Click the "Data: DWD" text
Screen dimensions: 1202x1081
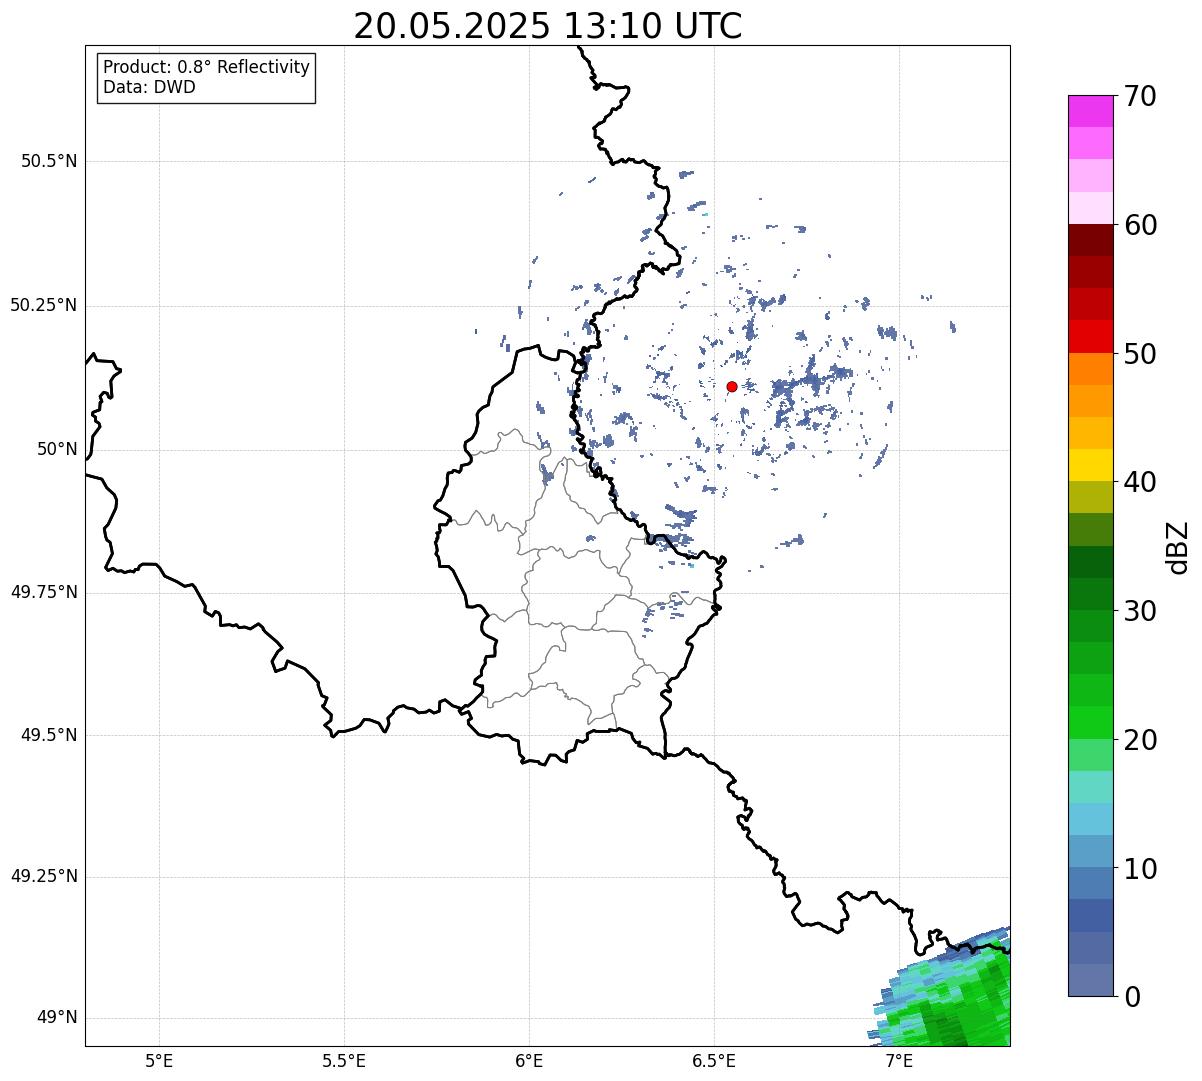click(x=149, y=87)
